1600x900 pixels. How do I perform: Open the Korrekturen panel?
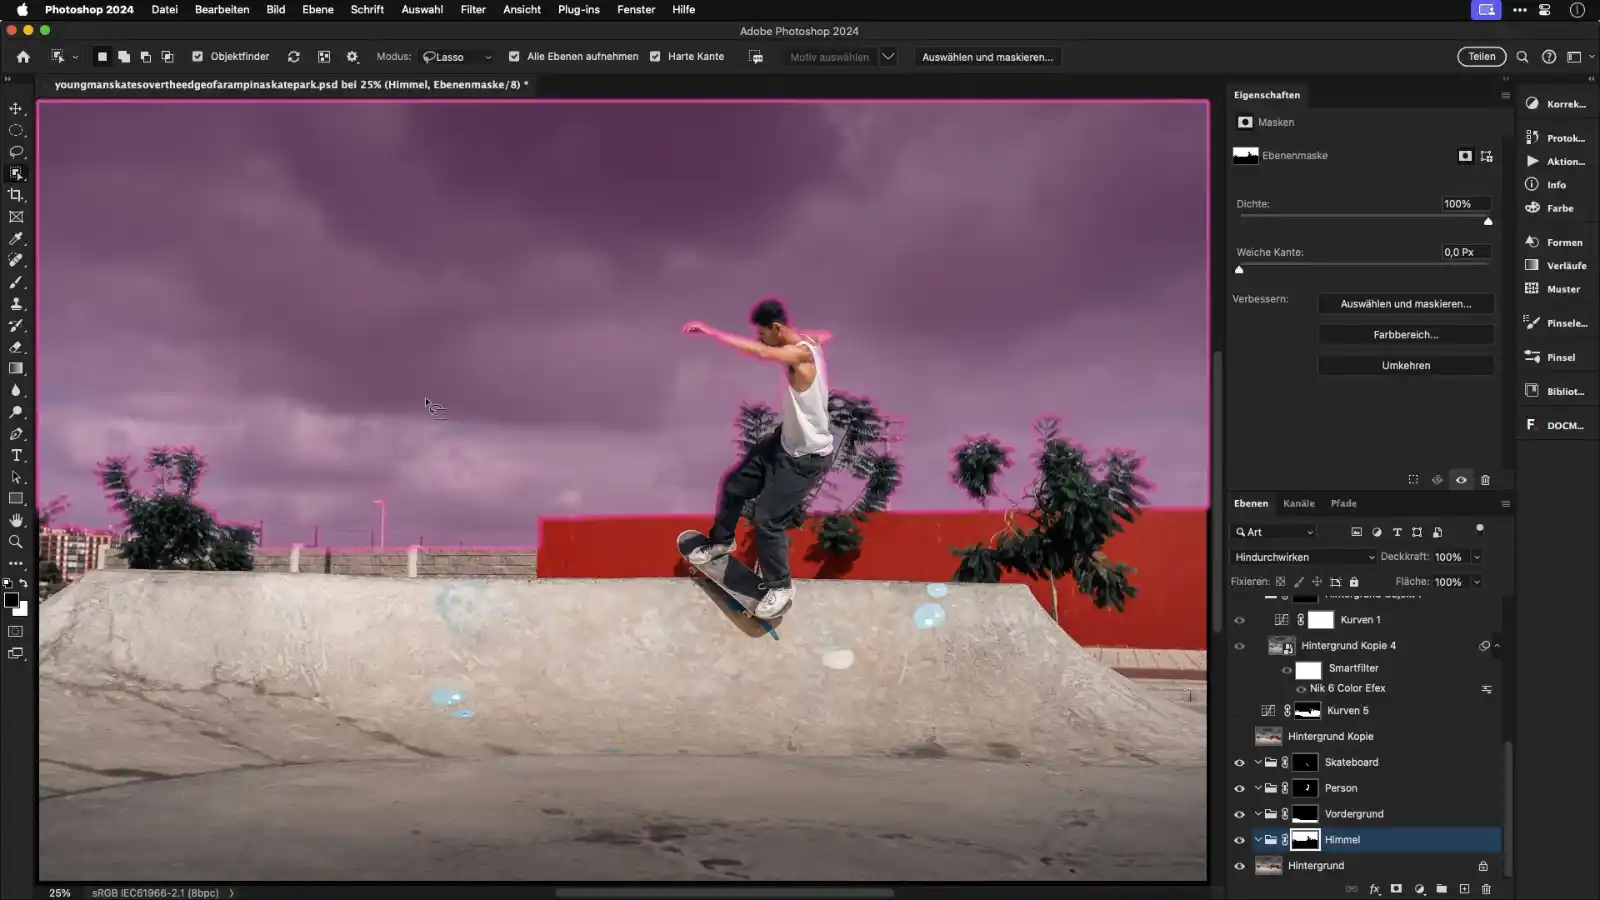click(1556, 104)
